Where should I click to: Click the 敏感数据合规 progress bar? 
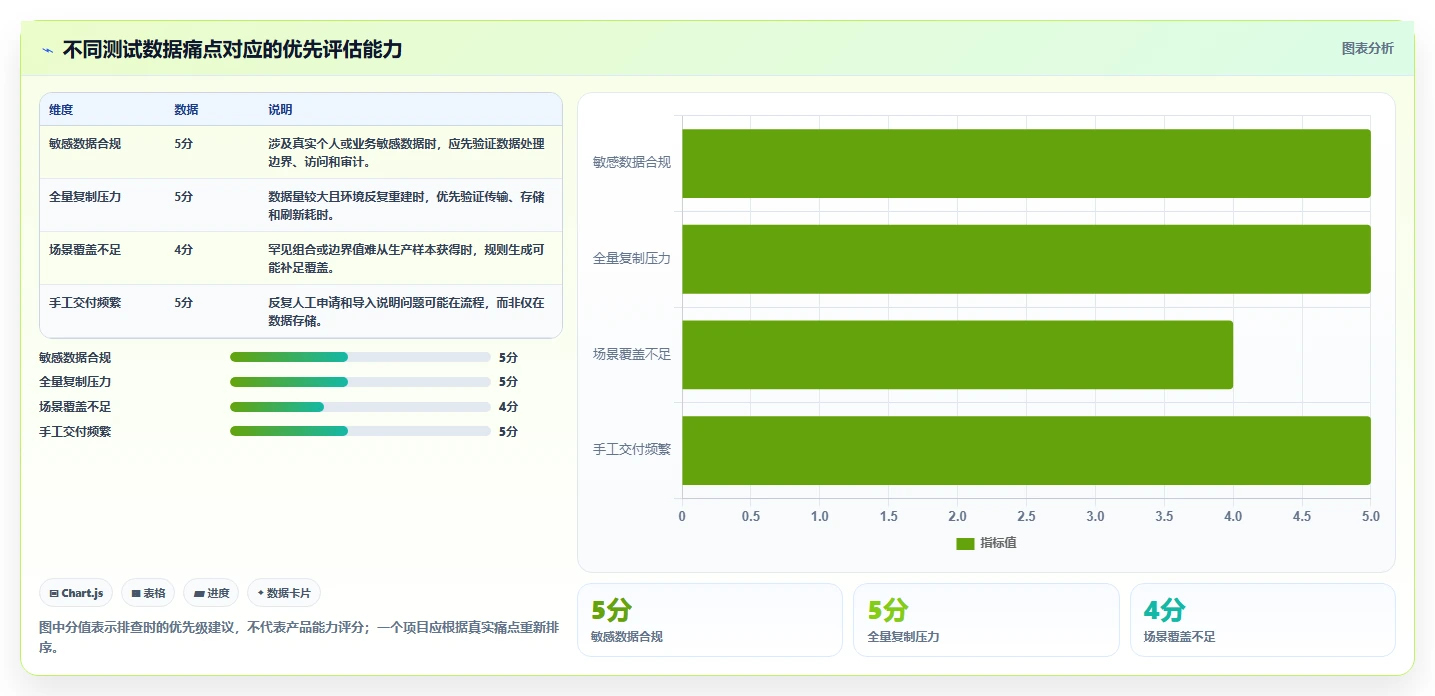click(360, 357)
